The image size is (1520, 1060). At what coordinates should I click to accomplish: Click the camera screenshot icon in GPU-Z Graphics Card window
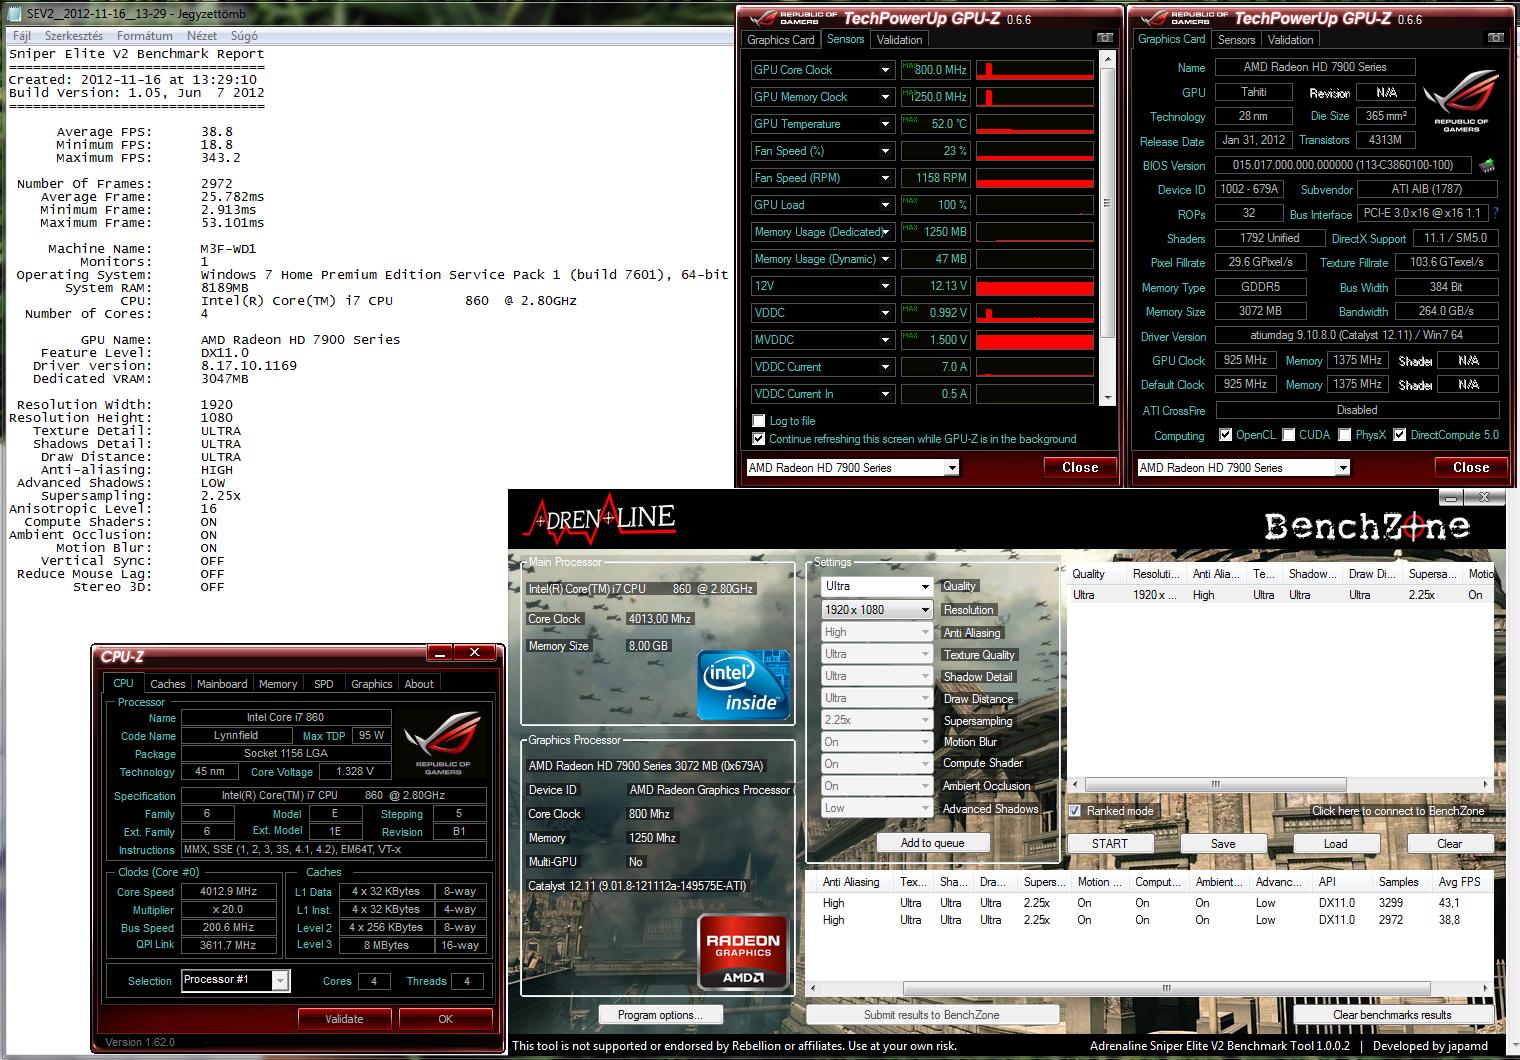[1495, 38]
